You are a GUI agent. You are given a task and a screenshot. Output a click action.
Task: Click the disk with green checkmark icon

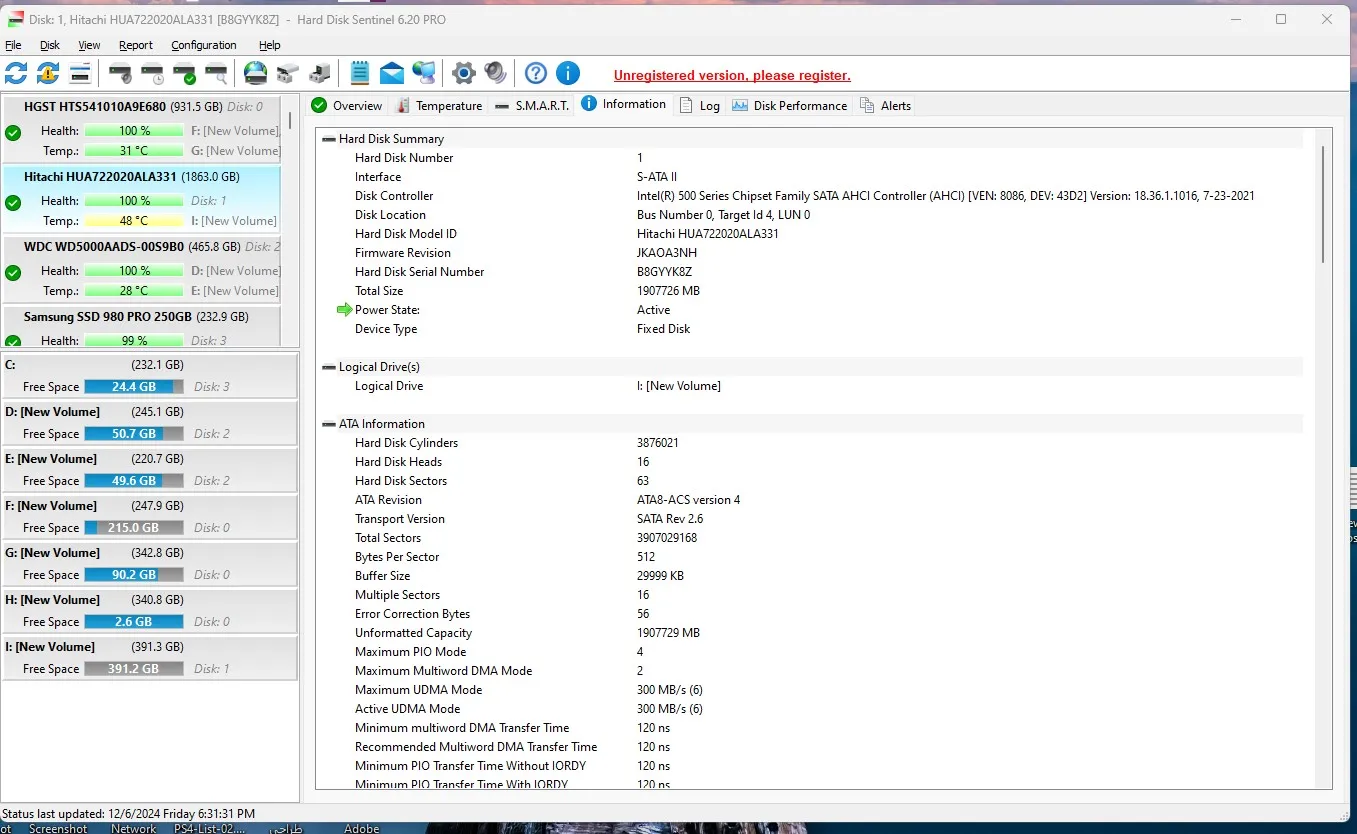[x=184, y=73]
